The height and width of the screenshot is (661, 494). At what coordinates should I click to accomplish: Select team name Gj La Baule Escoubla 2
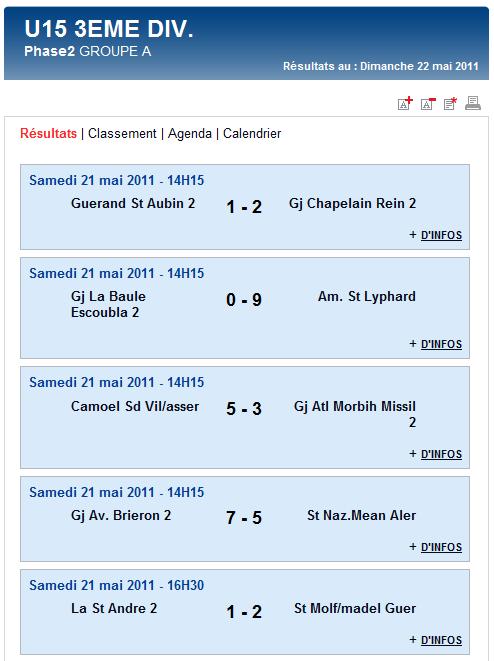pos(108,304)
